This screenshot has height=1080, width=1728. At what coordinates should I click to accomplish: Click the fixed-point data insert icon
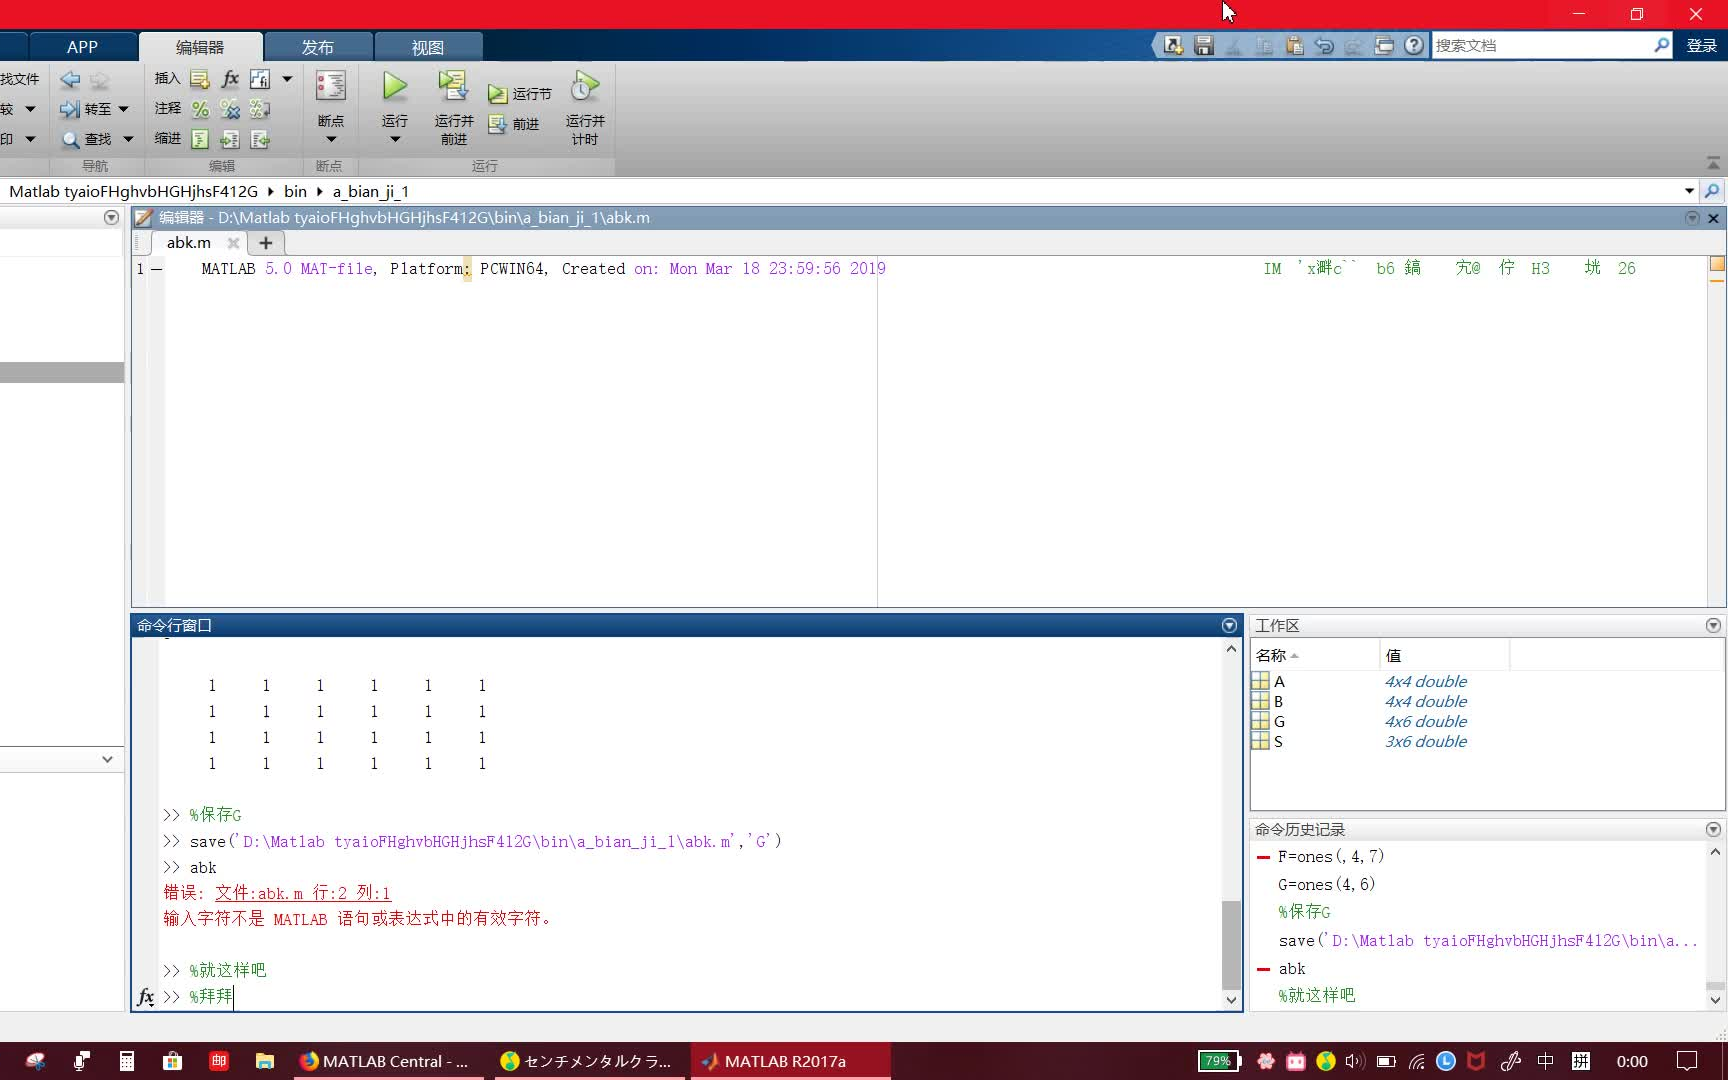pyautogui.click(x=260, y=79)
